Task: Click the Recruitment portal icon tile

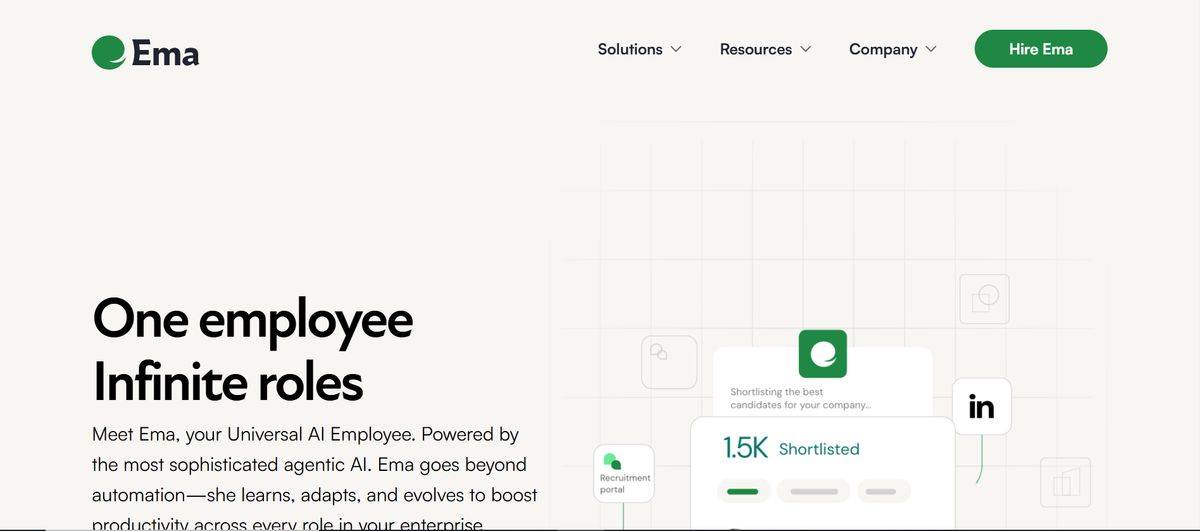Action: [624, 472]
